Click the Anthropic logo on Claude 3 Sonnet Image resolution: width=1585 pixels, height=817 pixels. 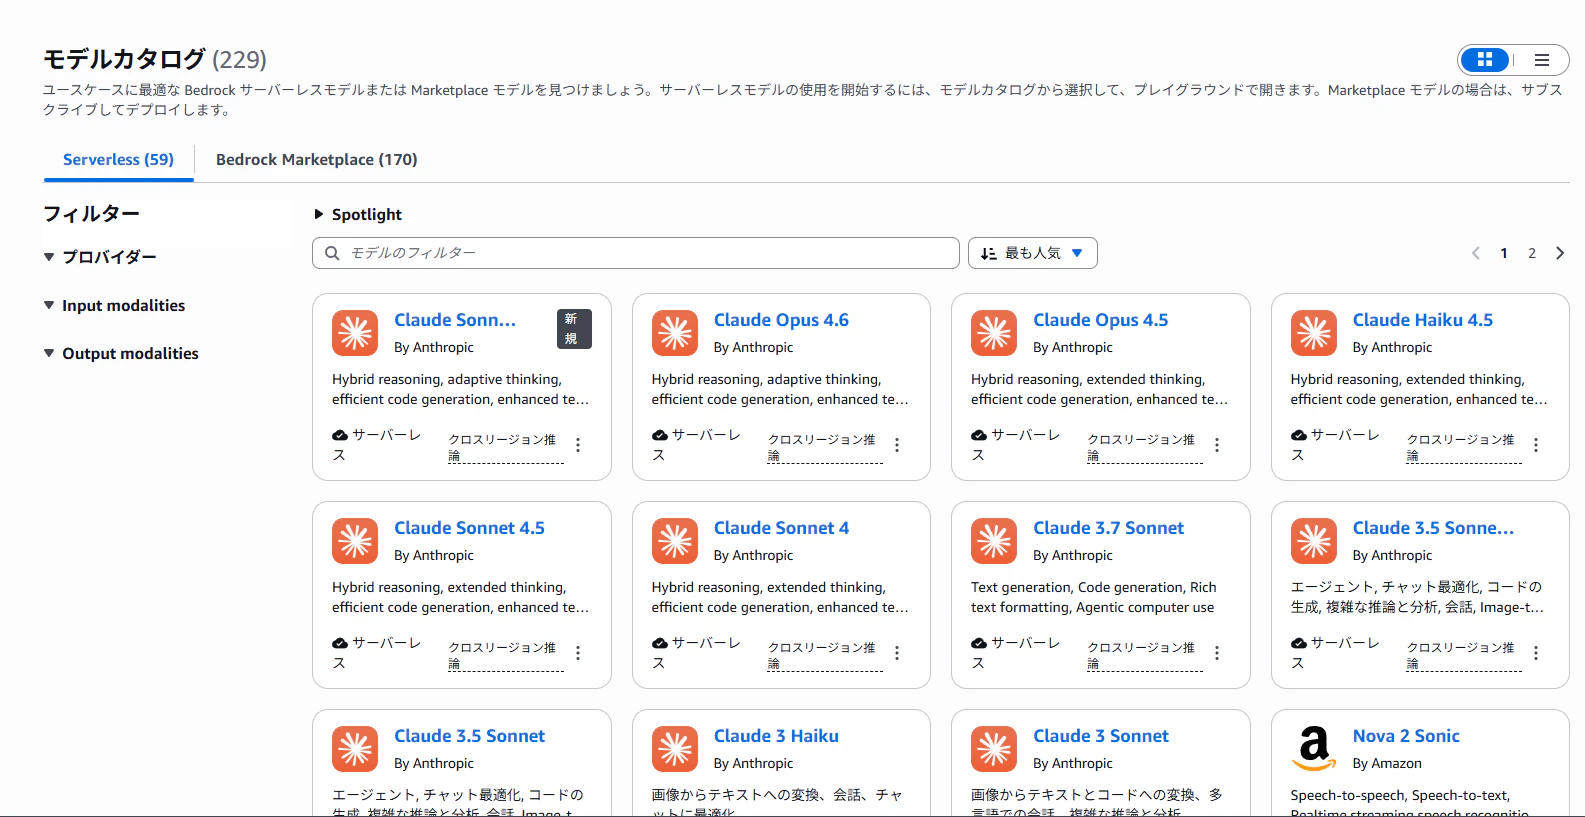(x=994, y=749)
